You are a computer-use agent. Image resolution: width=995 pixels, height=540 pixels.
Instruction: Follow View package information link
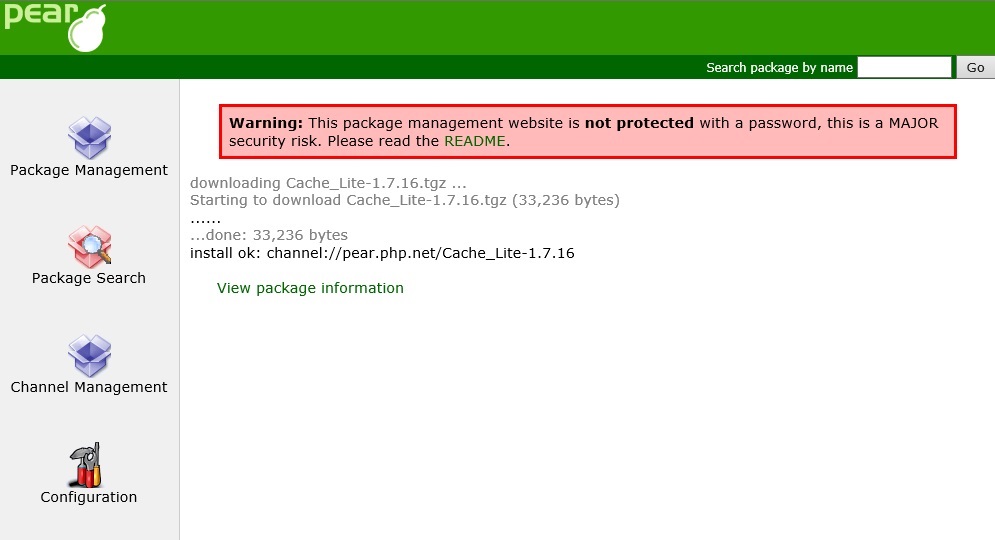click(310, 288)
